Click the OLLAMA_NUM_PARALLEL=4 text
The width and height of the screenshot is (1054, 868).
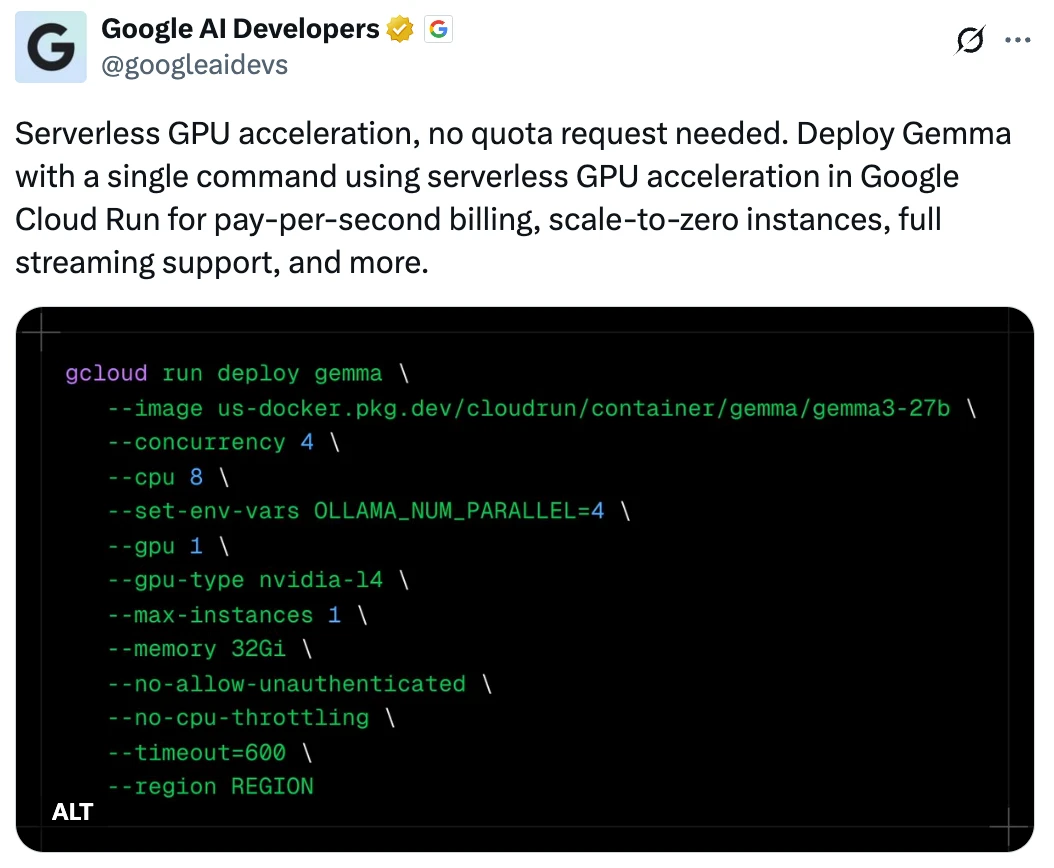coord(459,511)
